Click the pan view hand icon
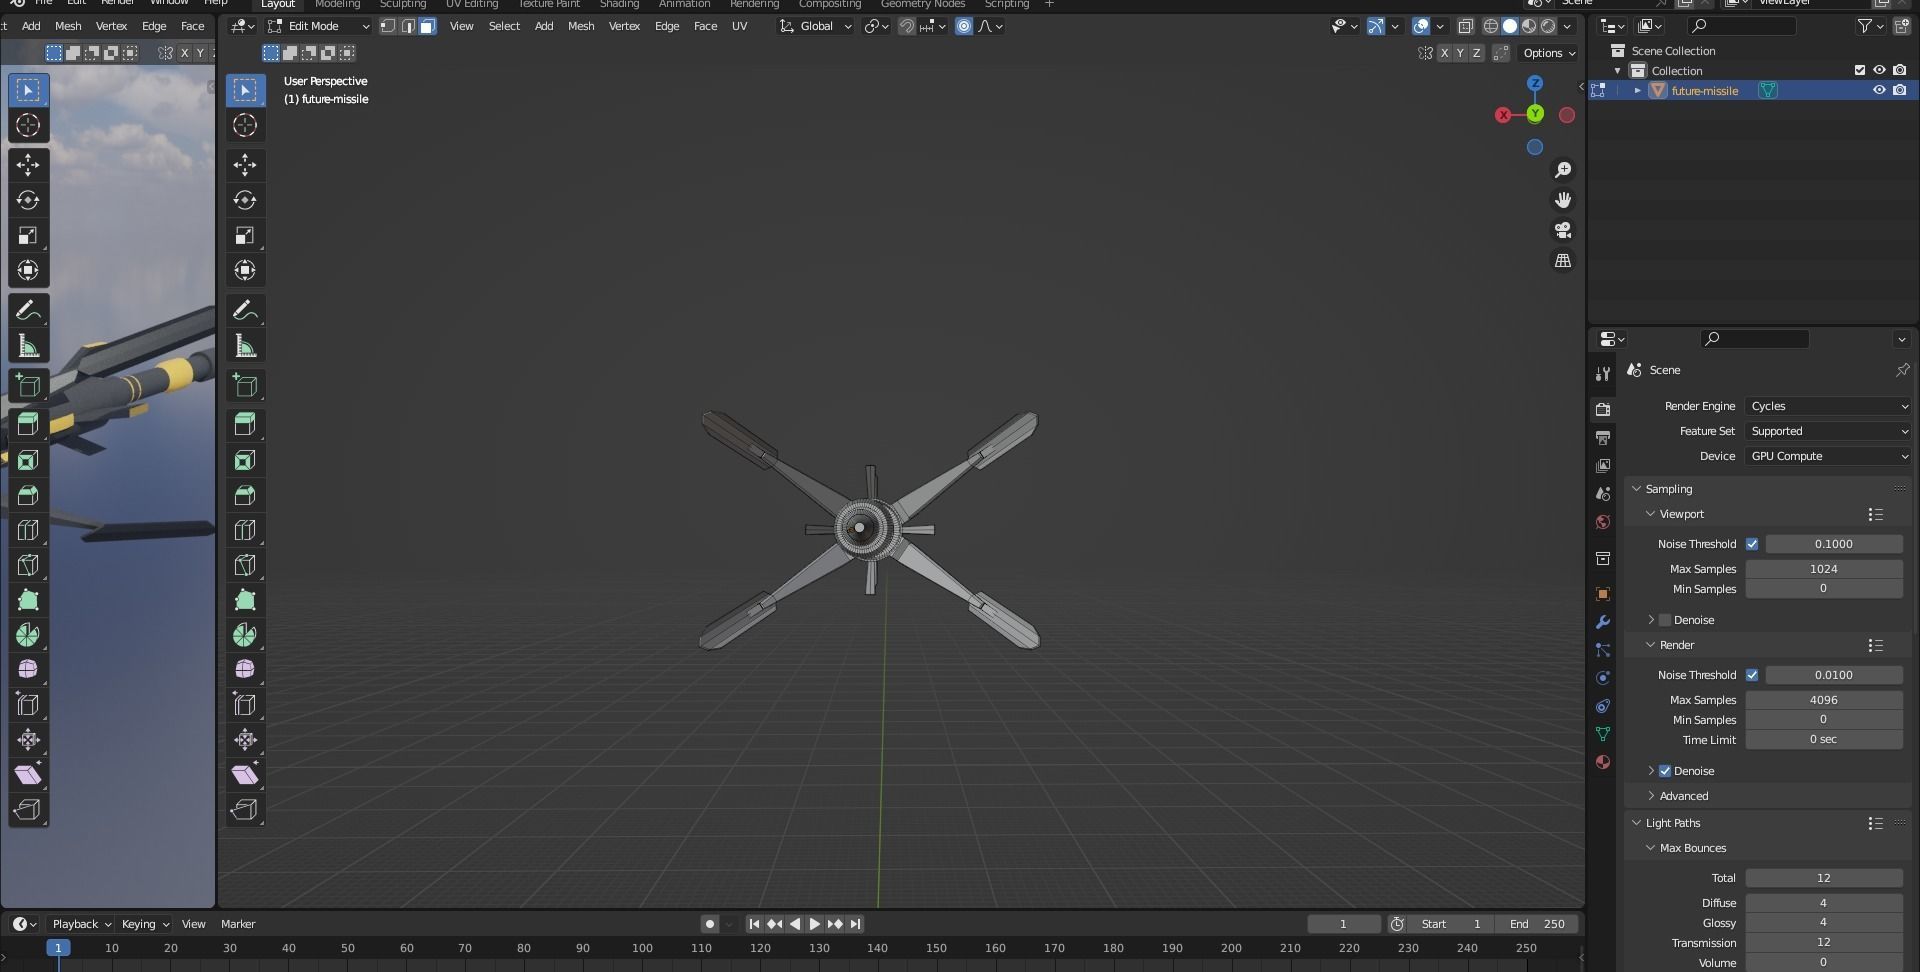The image size is (1920, 972). tap(1563, 200)
